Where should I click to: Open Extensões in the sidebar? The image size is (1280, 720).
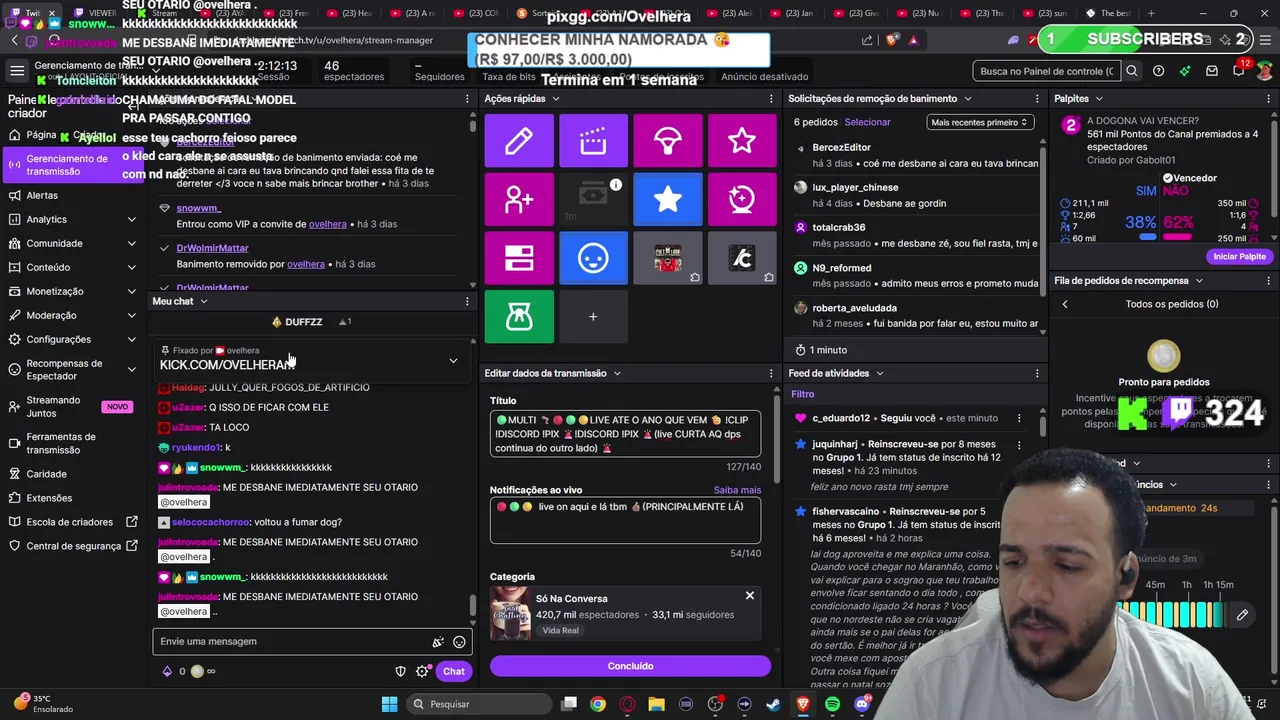(x=49, y=498)
